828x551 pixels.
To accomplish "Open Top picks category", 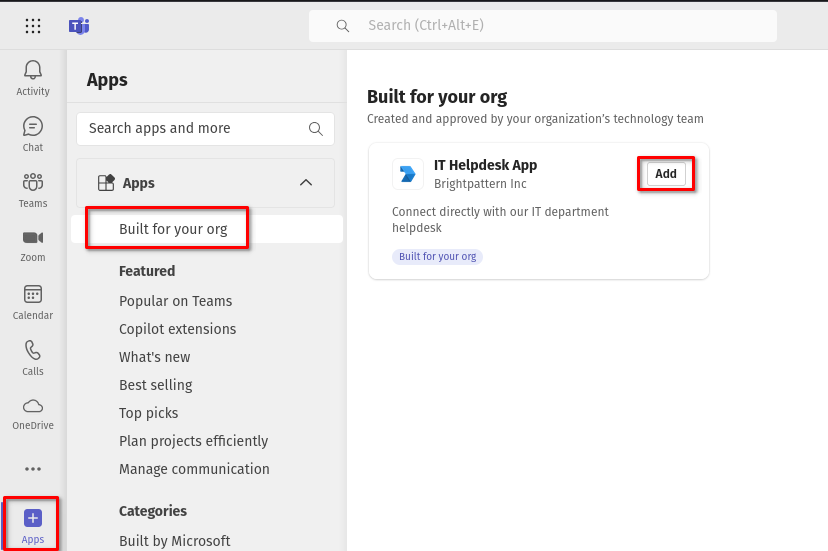I will tap(148, 413).
